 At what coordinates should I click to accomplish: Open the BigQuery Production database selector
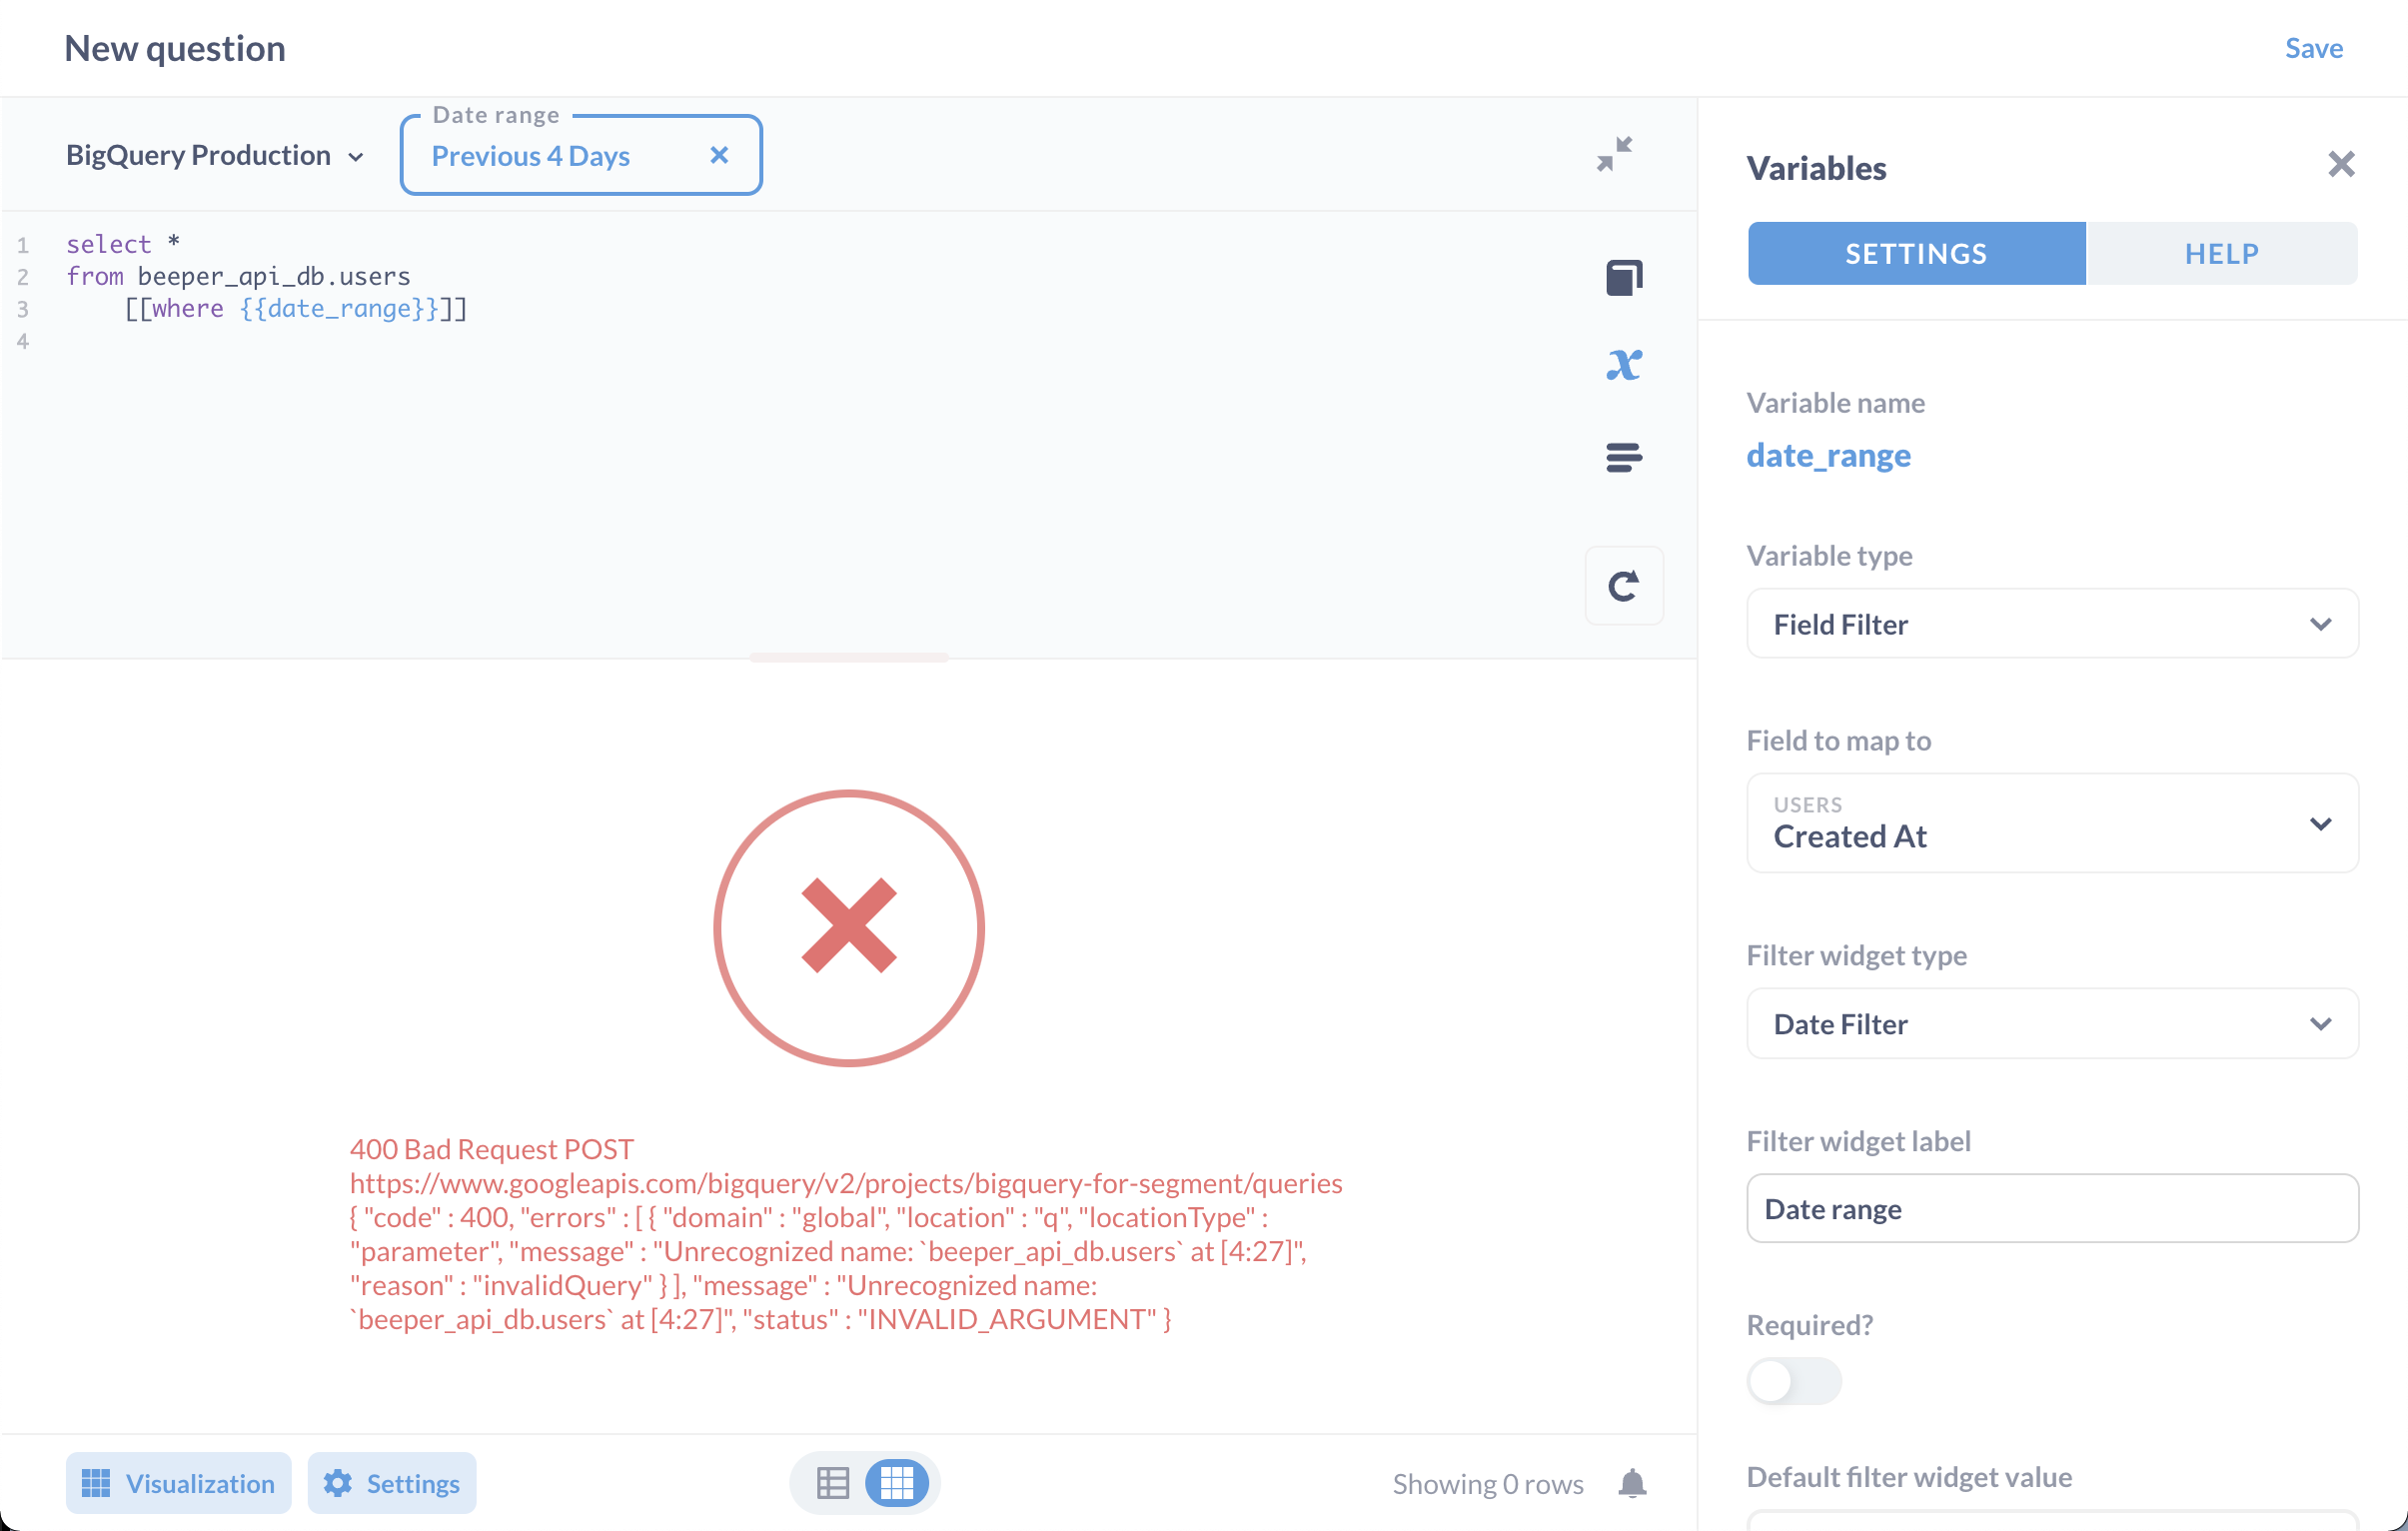click(214, 155)
